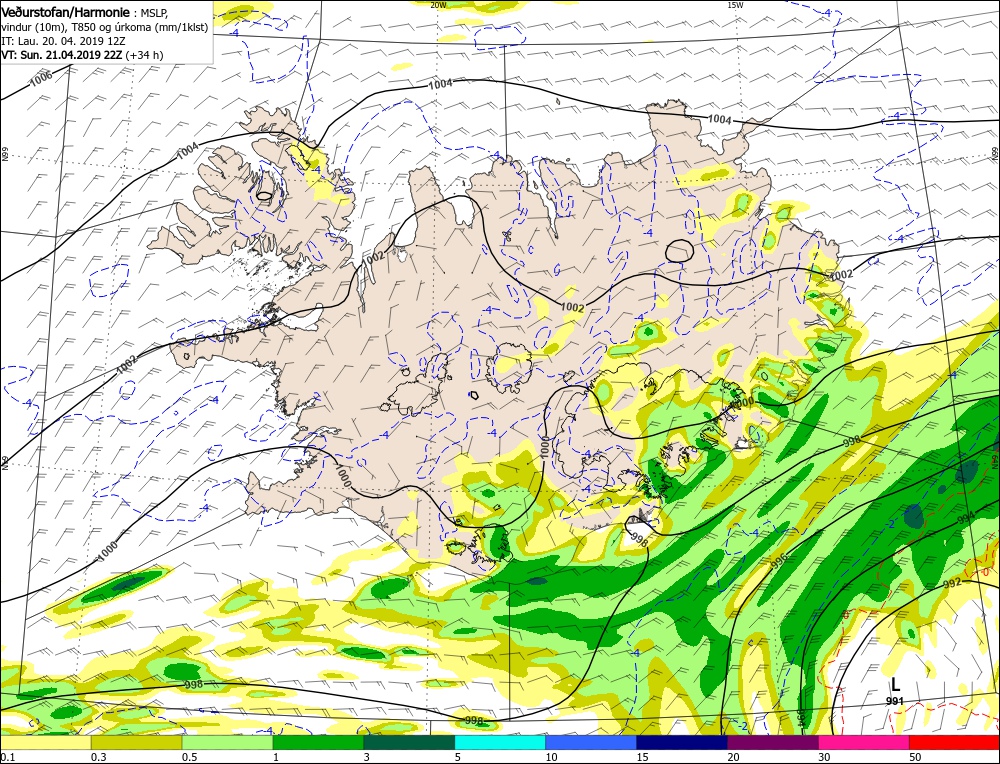Select the dark green 3–5 legend swatch
1000x764 pixels.
409,742
